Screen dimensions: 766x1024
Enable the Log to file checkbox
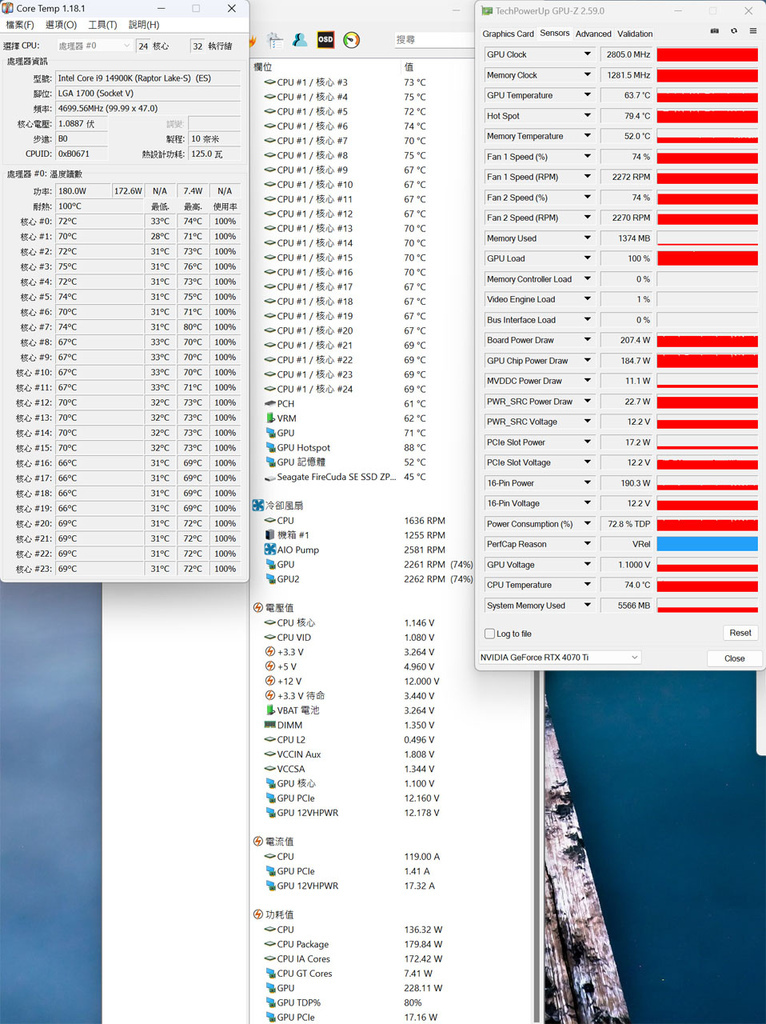(490, 633)
